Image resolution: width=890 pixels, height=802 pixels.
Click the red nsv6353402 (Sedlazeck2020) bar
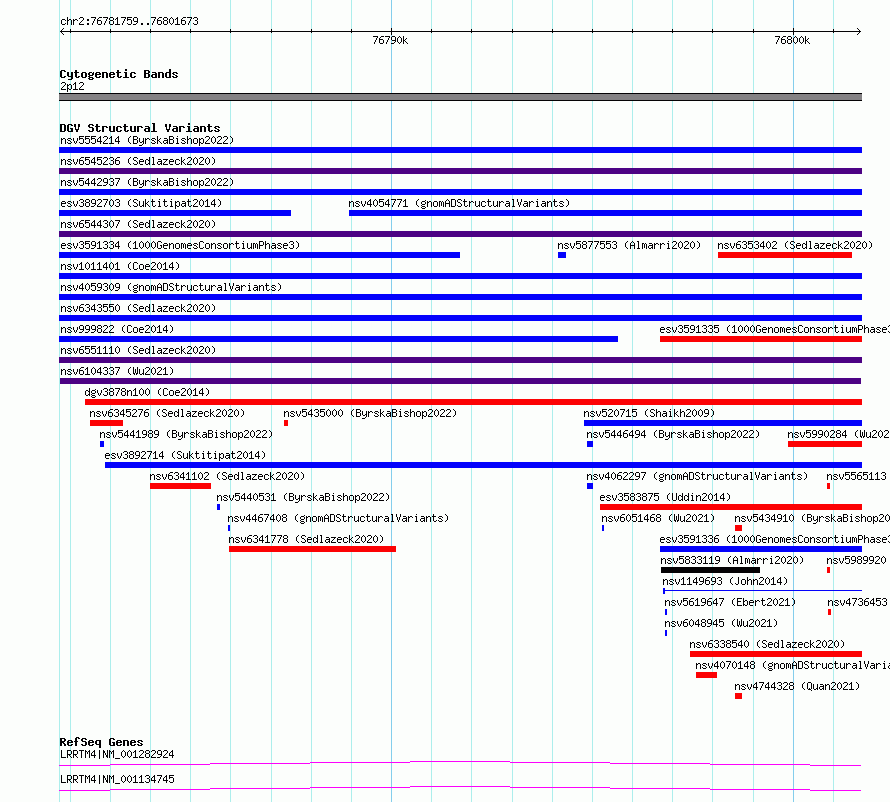[x=784, y=255]
